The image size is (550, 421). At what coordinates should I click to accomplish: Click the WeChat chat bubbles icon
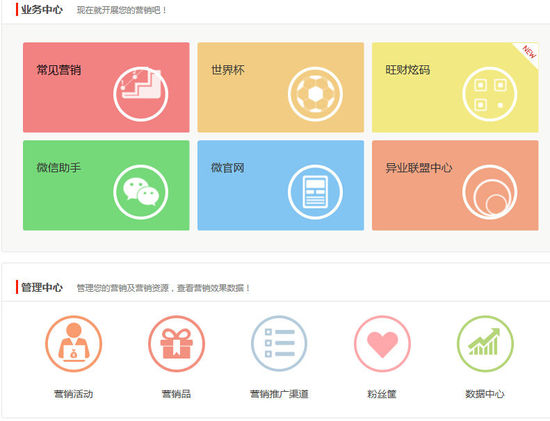141,192
